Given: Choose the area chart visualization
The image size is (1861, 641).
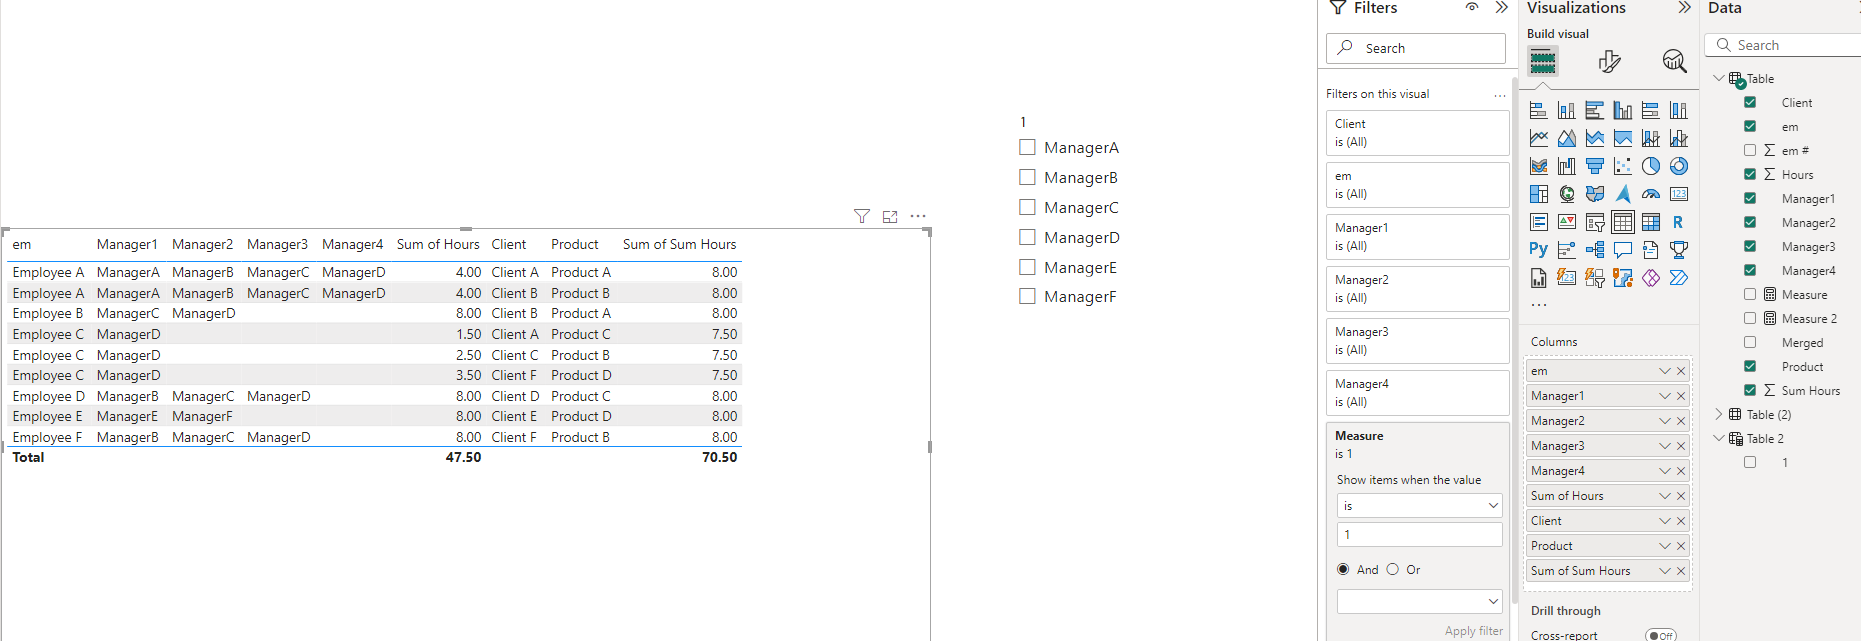Looking at the screenshot, I should tap(1567, 138).
